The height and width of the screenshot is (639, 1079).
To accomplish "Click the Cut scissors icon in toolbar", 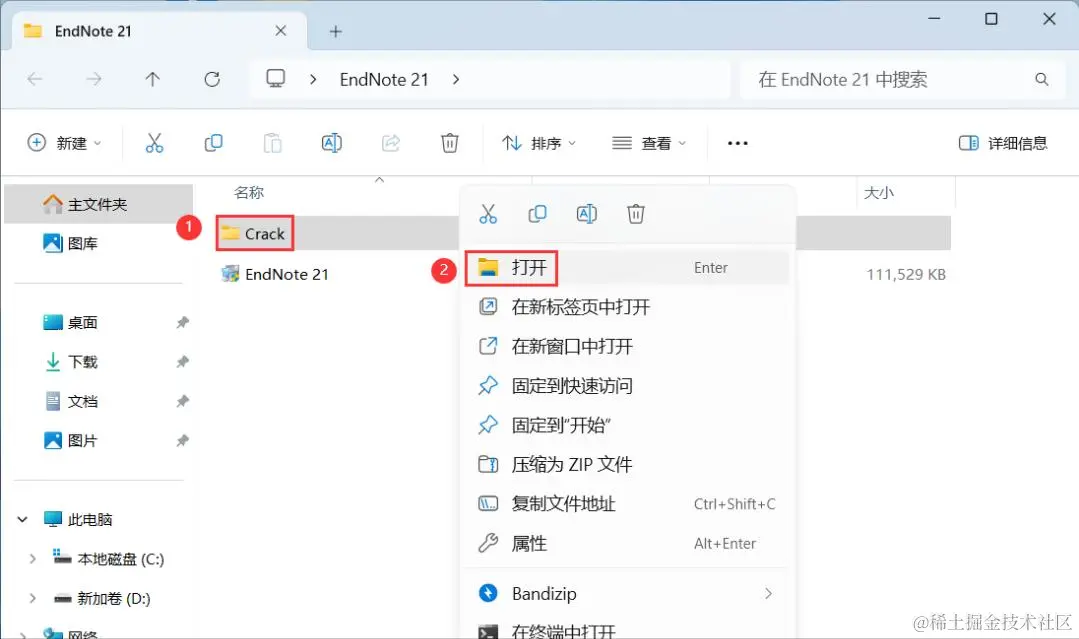I will [x=154, y=143].
